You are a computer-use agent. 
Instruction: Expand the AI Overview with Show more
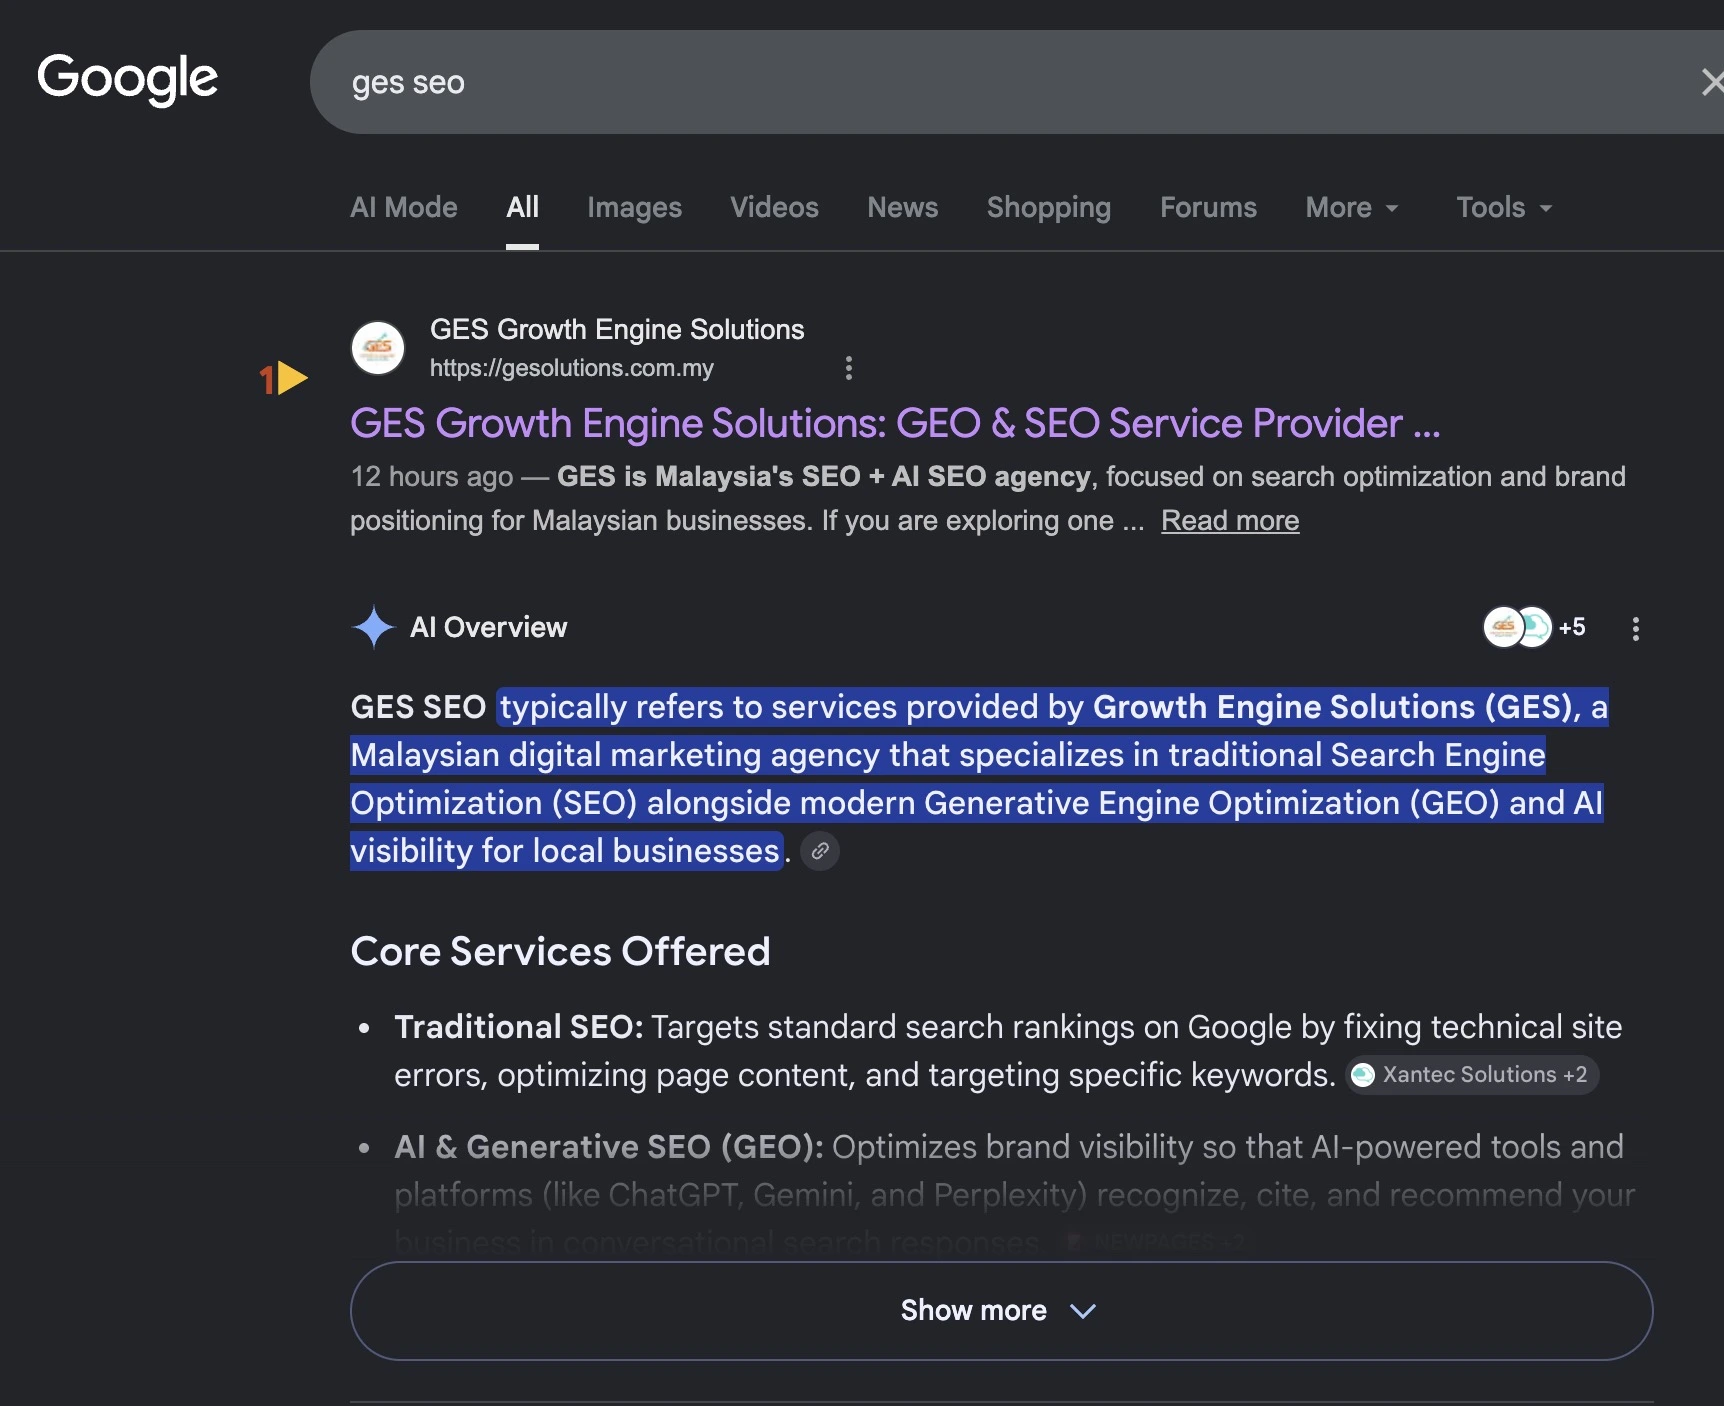1001,1310
